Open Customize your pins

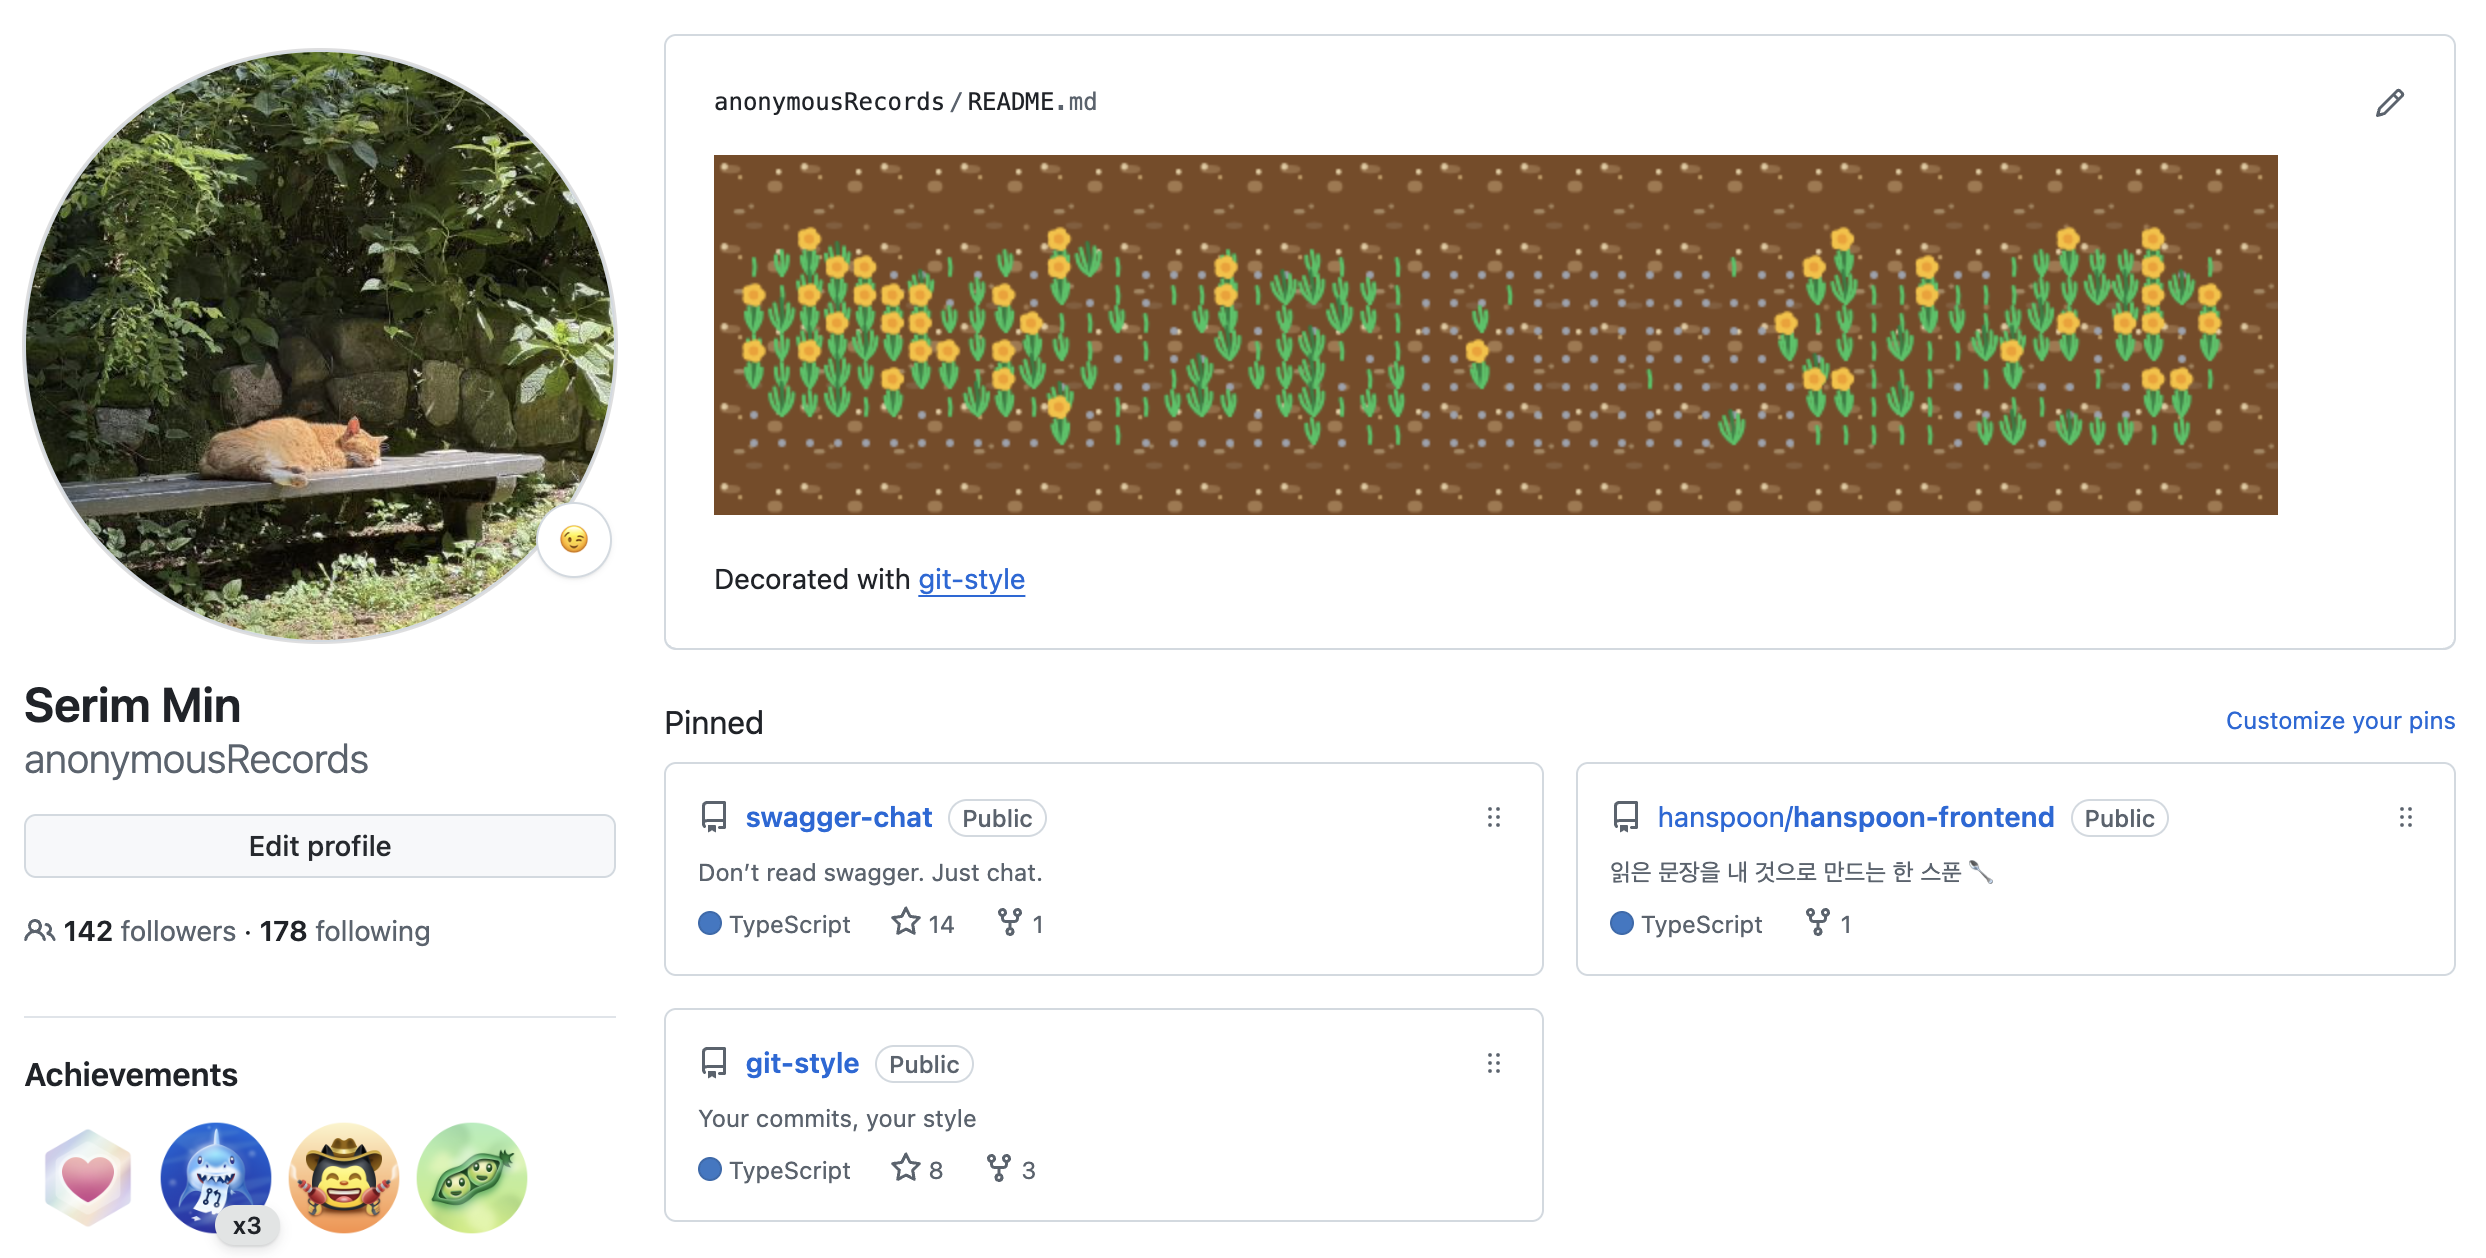(x=2340, y=721)
